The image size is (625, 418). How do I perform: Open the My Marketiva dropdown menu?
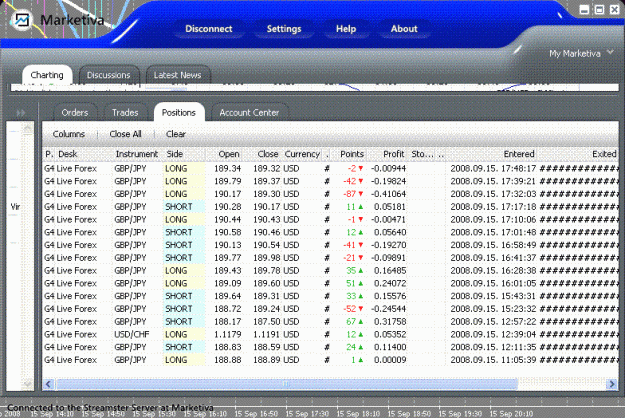[581, 53]
